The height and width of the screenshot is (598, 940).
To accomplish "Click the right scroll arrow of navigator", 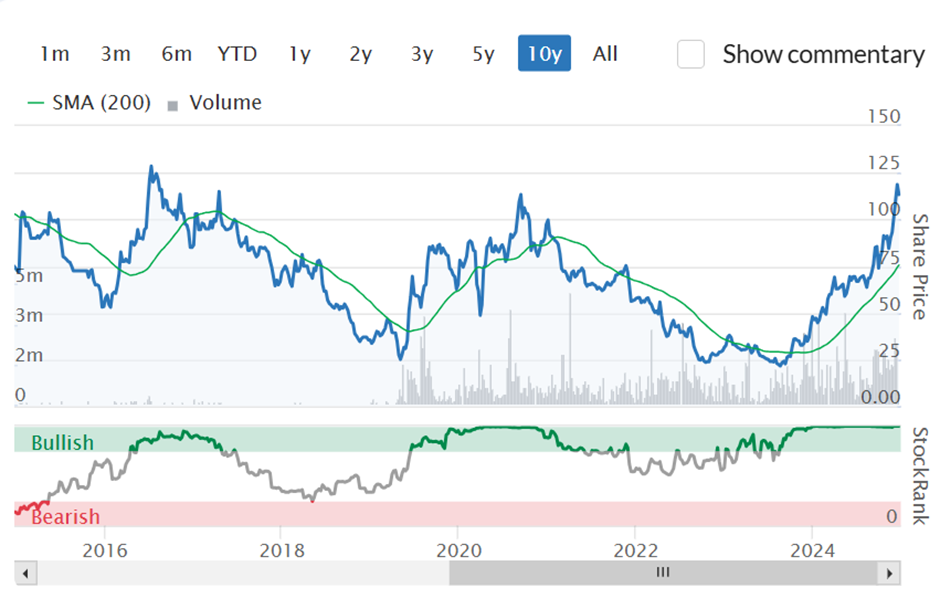I will point(890,573).
